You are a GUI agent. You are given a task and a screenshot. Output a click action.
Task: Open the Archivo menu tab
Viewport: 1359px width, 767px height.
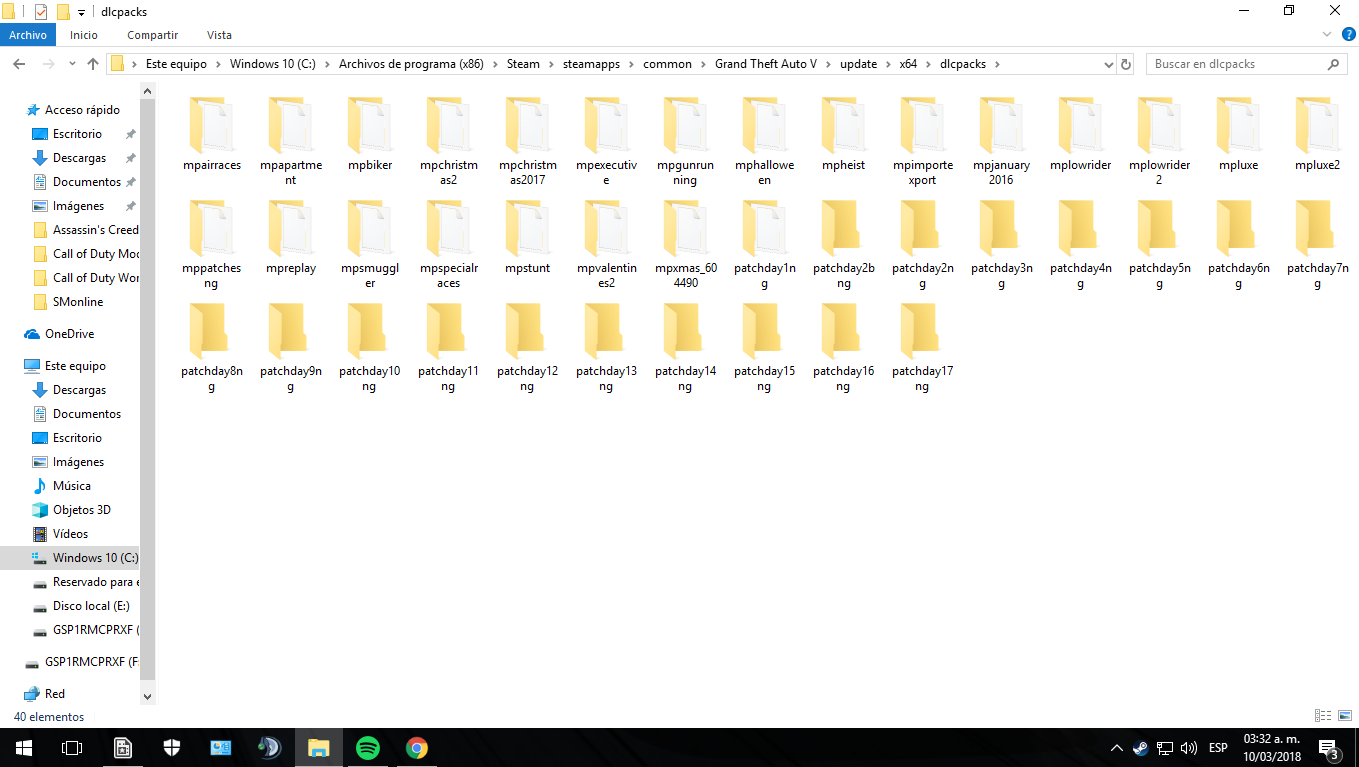tap(28, 35)
